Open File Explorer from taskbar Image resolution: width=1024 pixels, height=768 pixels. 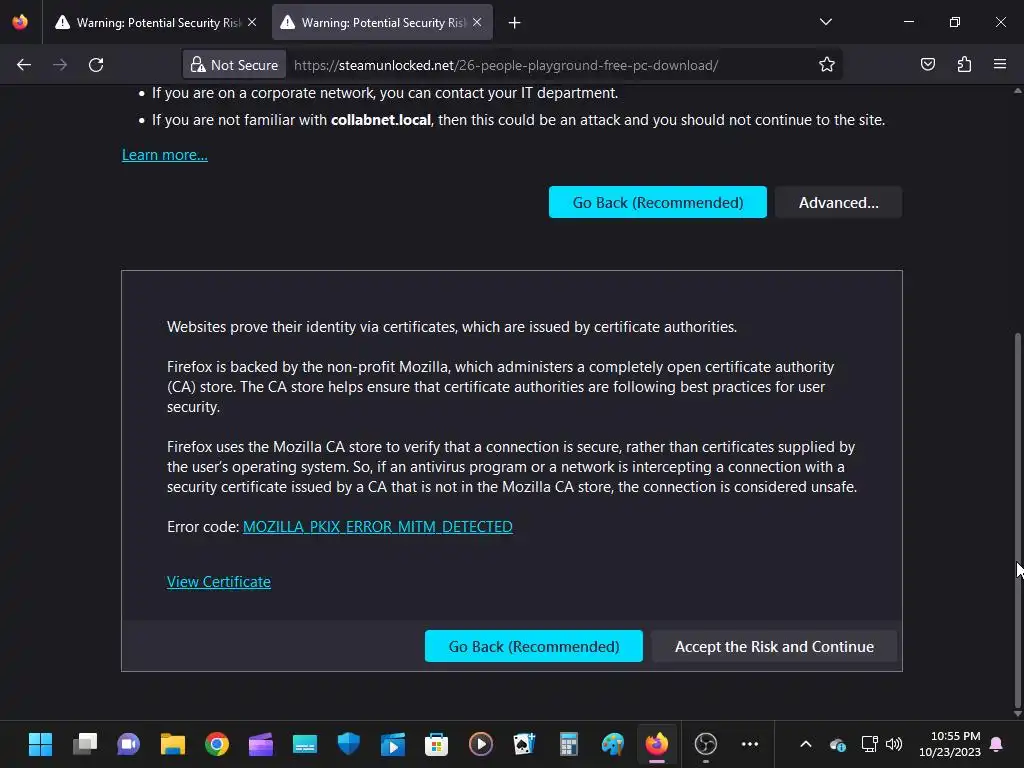click(173, 744)
